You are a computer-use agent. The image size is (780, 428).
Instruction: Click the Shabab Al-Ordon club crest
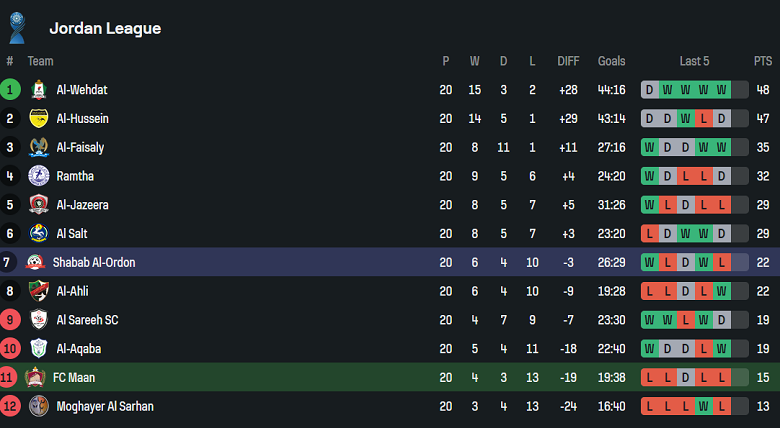click(x=35, y=263)
